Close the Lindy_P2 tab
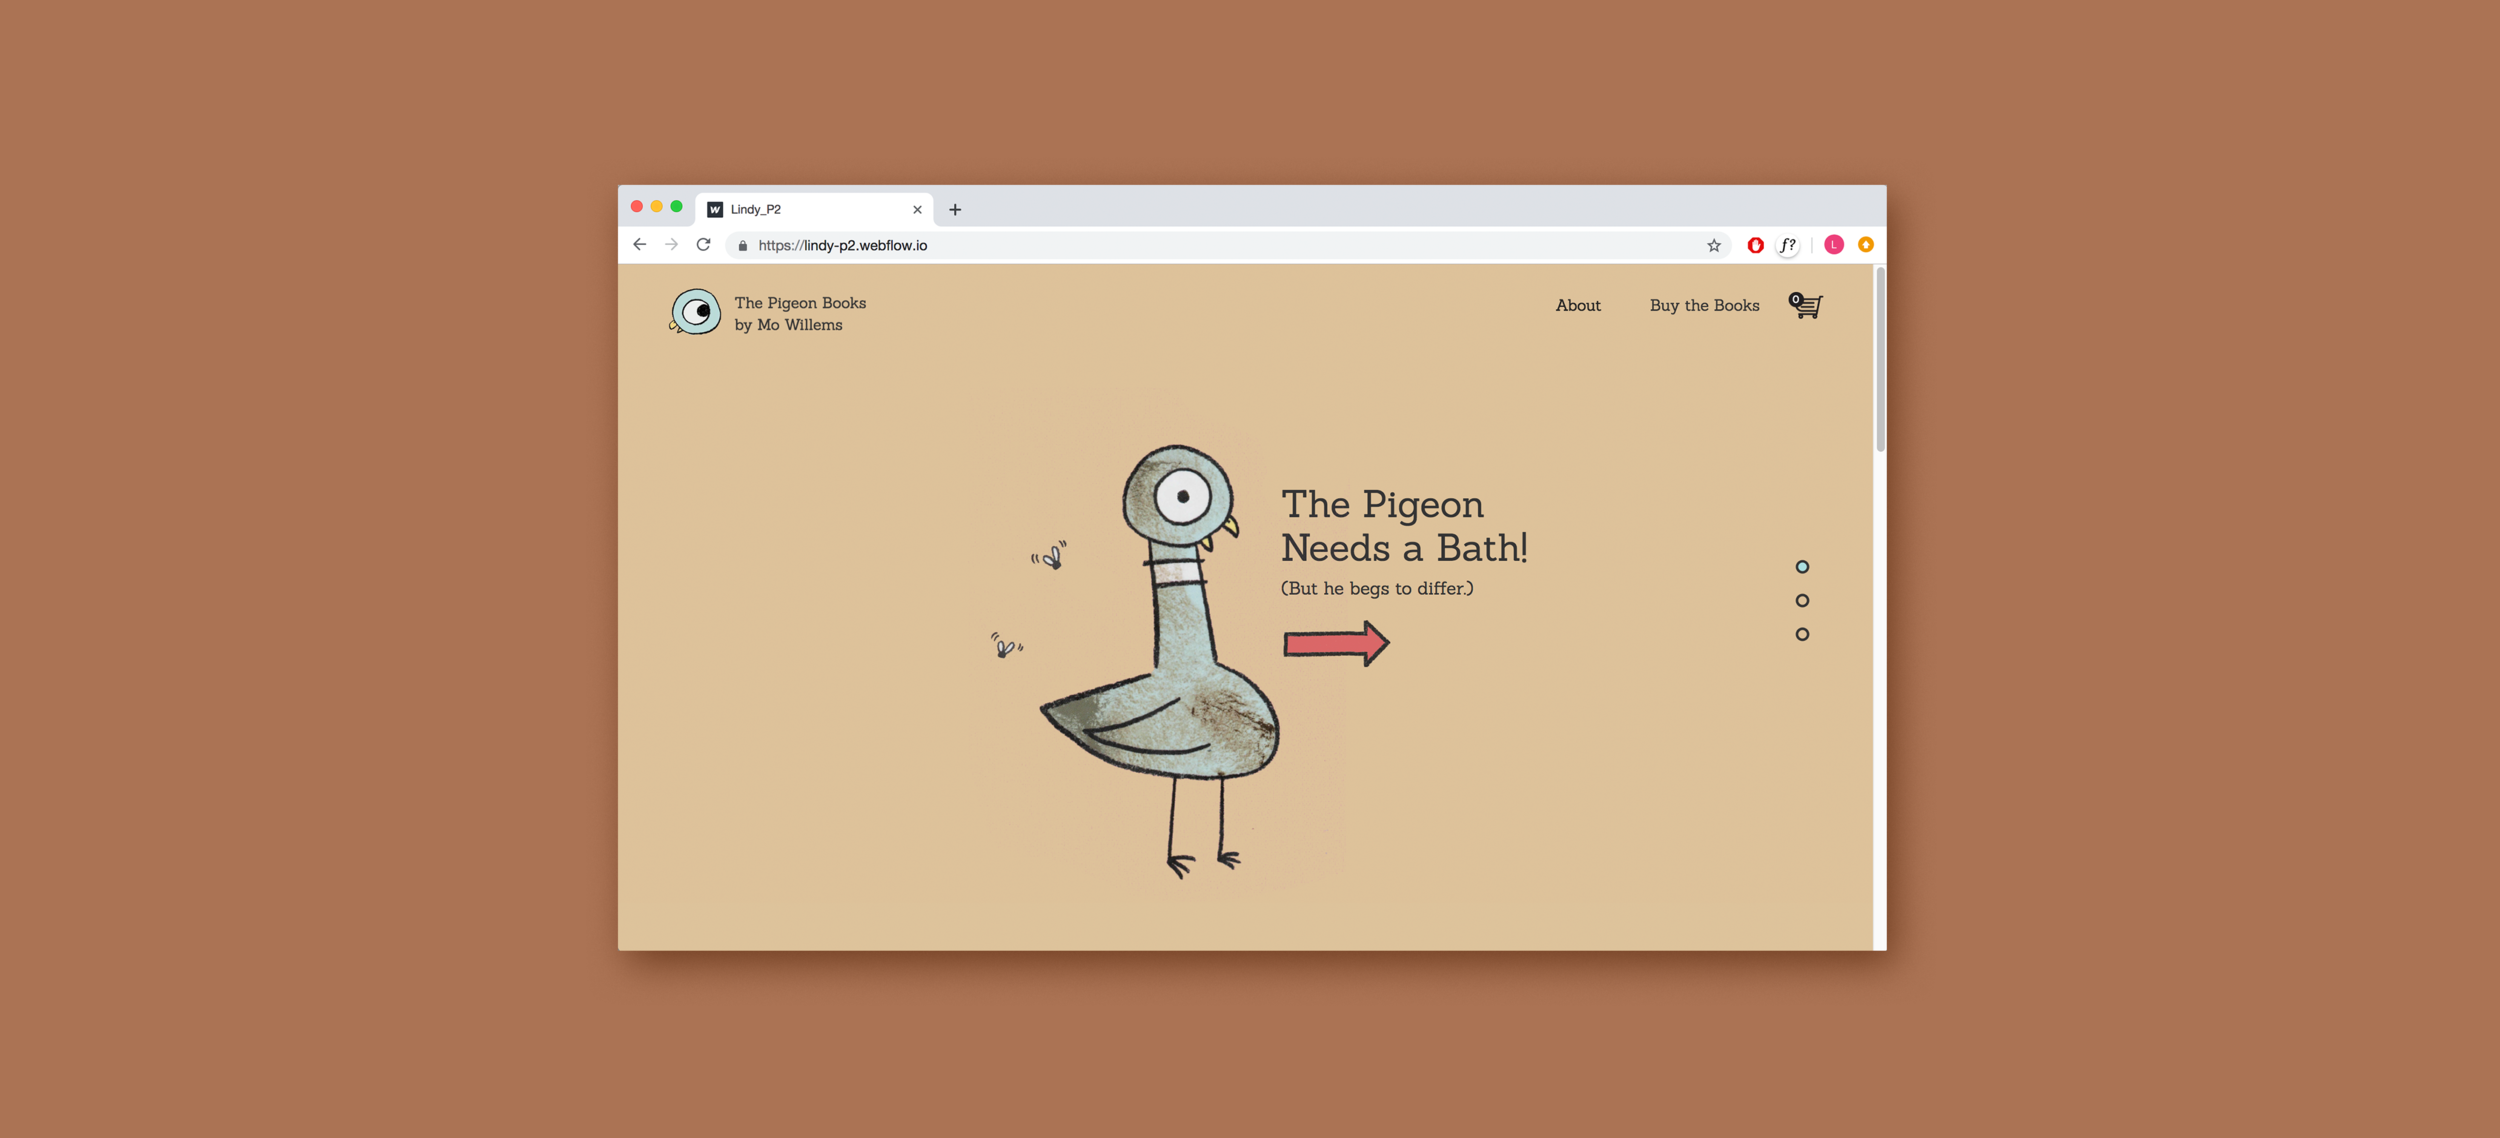 tap(917, 210)
